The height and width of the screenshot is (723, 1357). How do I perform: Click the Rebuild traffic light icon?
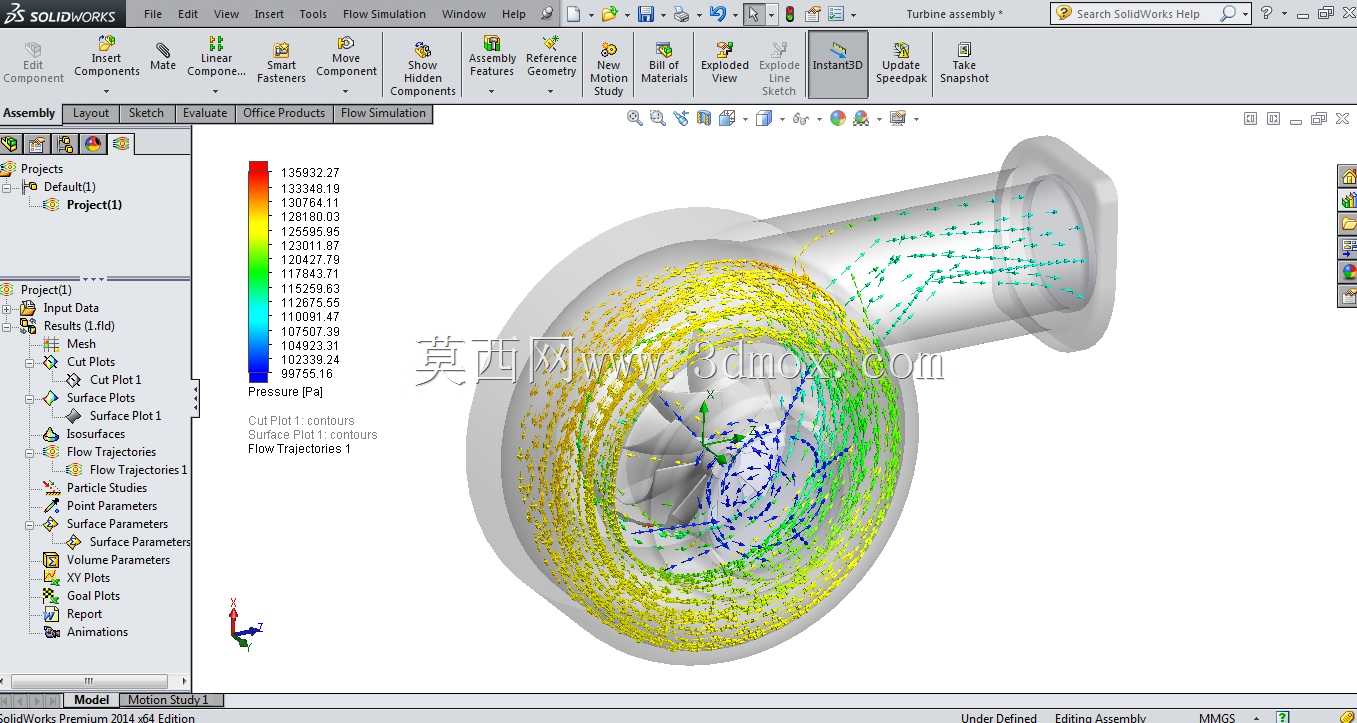[790, 14]
